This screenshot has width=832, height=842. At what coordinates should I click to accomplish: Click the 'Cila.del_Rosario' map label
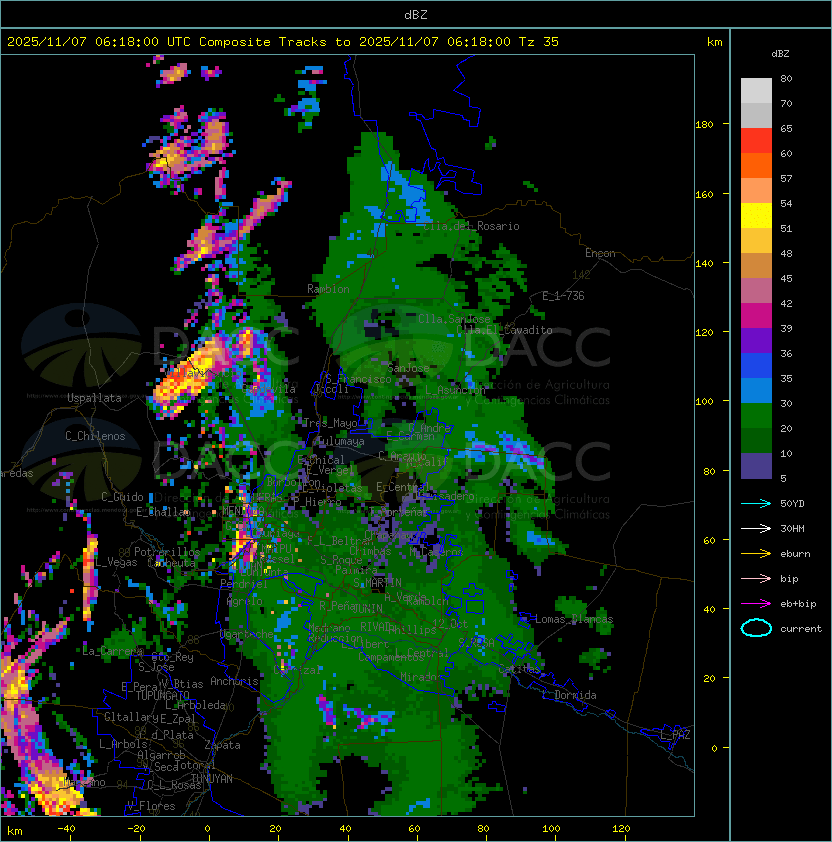click(x=472, y=226)
